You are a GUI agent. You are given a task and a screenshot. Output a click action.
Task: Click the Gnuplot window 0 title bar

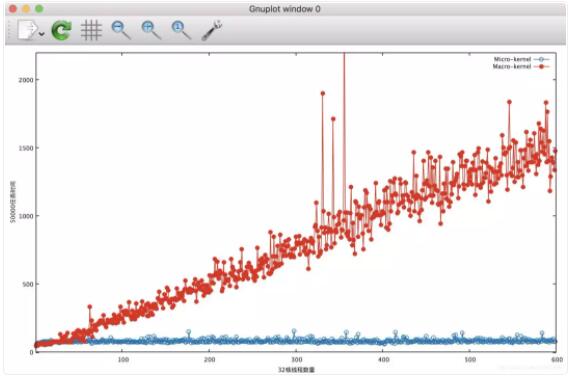pos(285,9)
